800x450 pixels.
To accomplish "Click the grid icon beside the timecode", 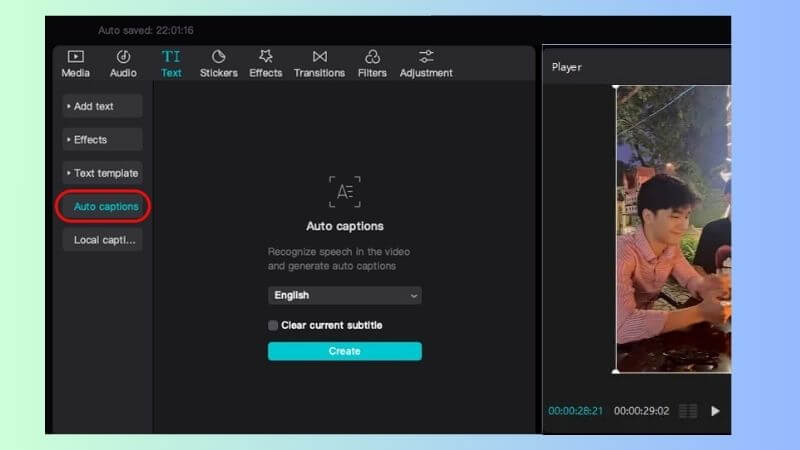I will pos(688,411).
